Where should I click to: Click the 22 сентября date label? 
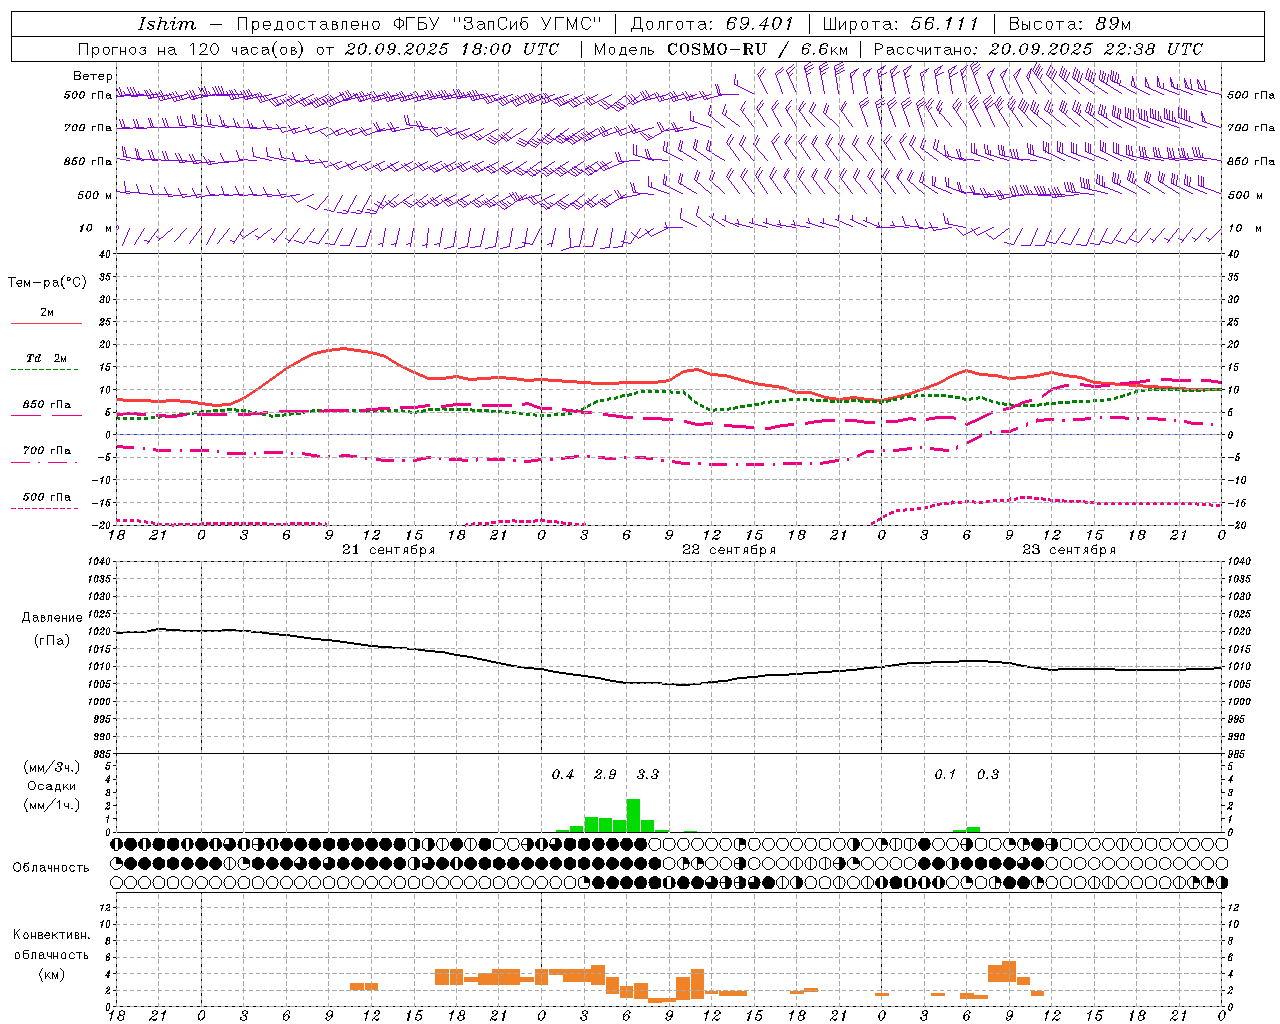point(729,550)
